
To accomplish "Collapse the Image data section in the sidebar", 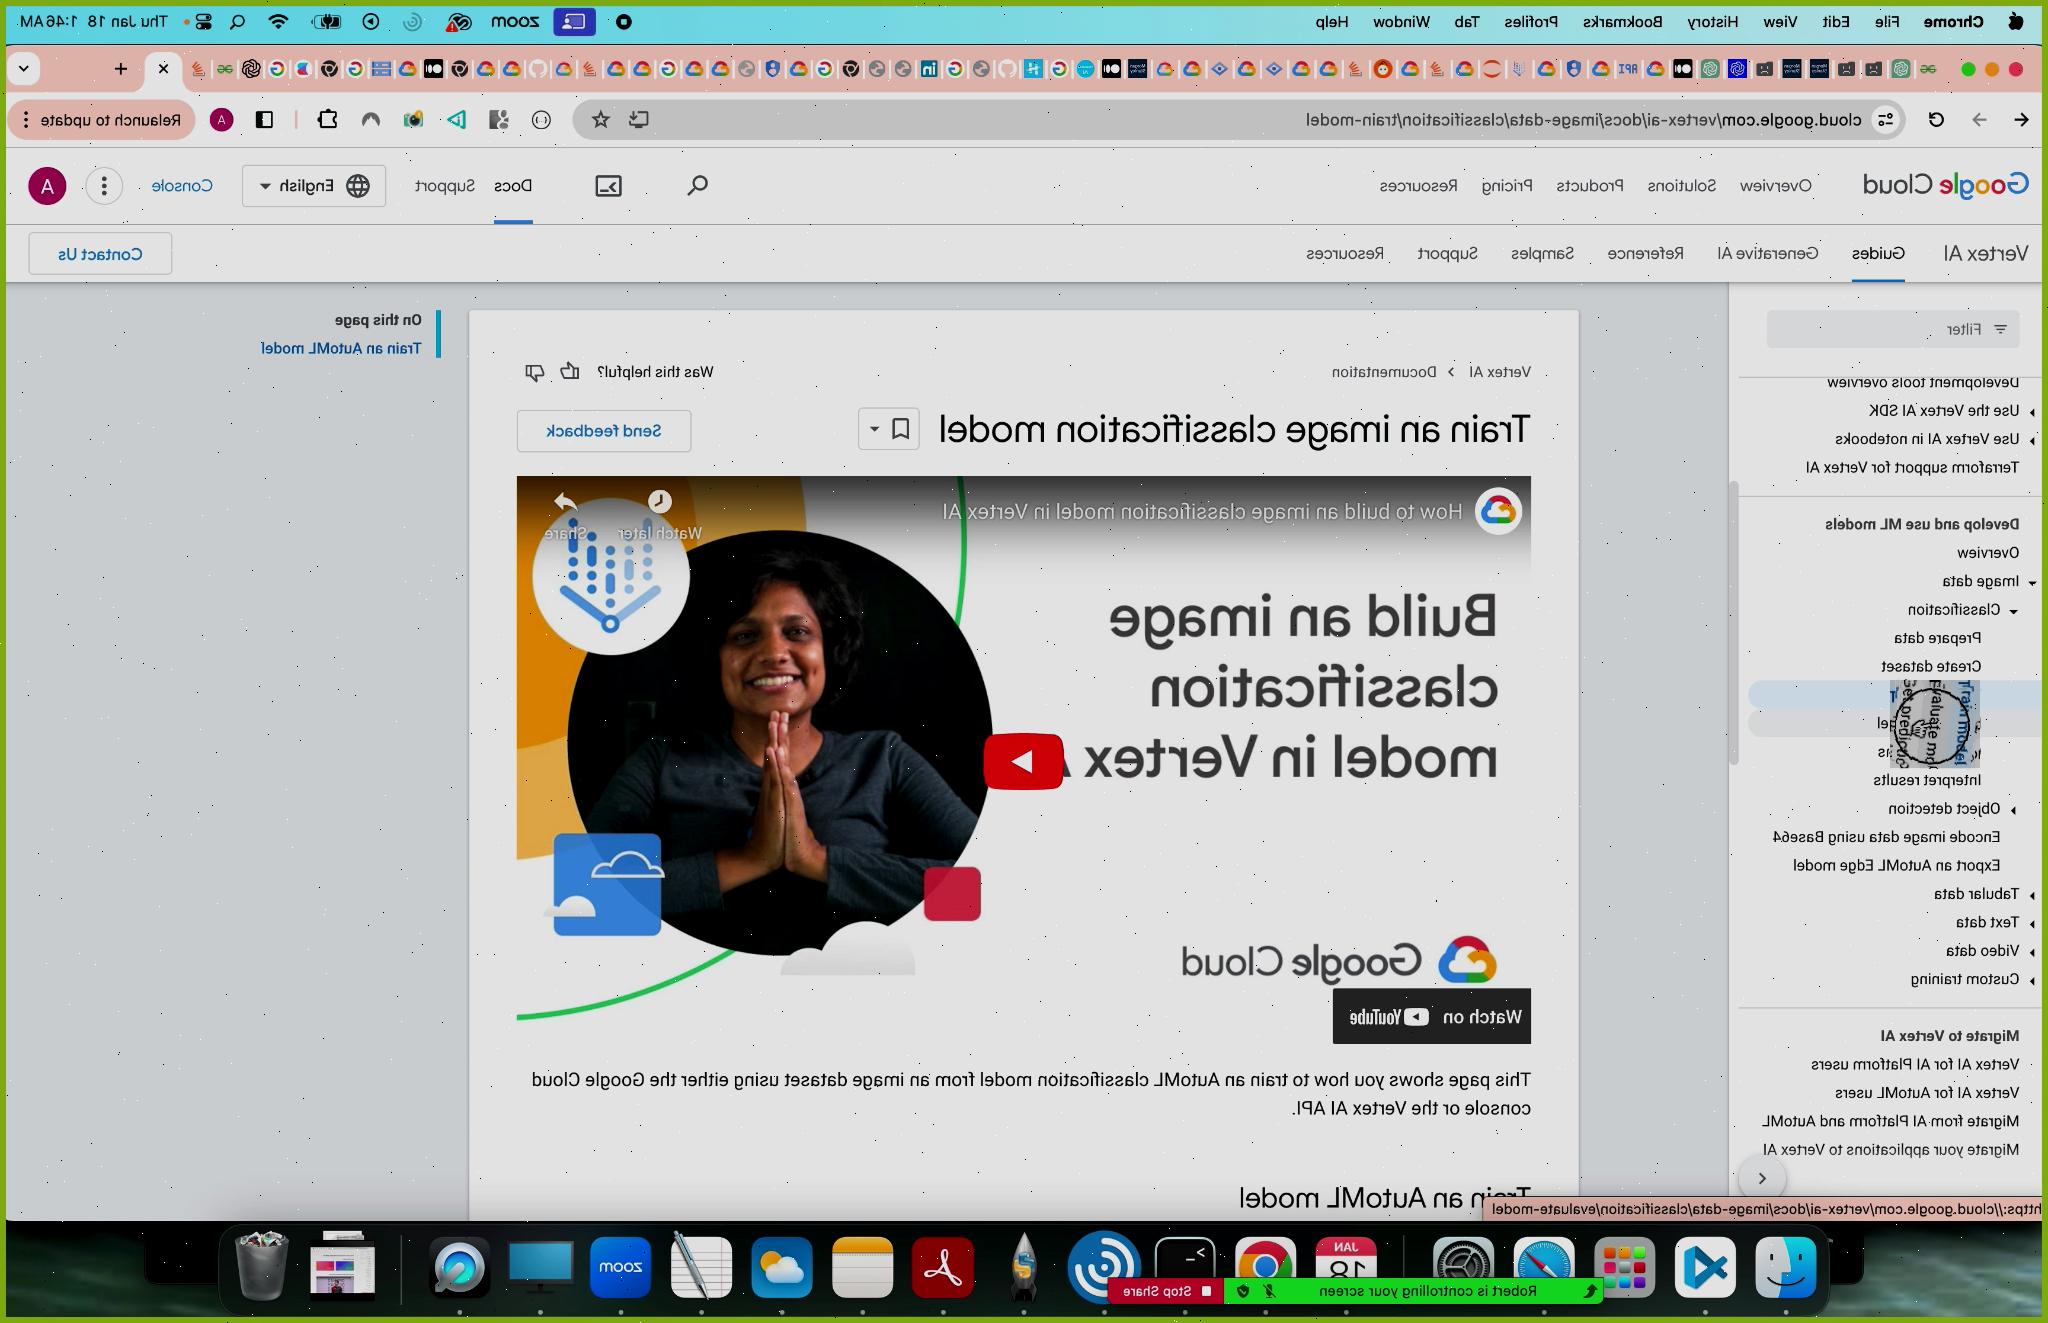I will [2031, 582].
